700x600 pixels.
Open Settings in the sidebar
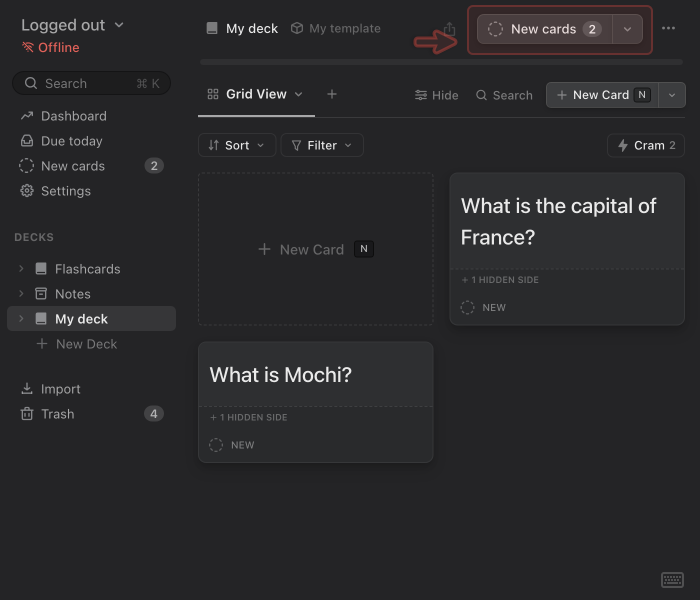click(x=65, y=191)
